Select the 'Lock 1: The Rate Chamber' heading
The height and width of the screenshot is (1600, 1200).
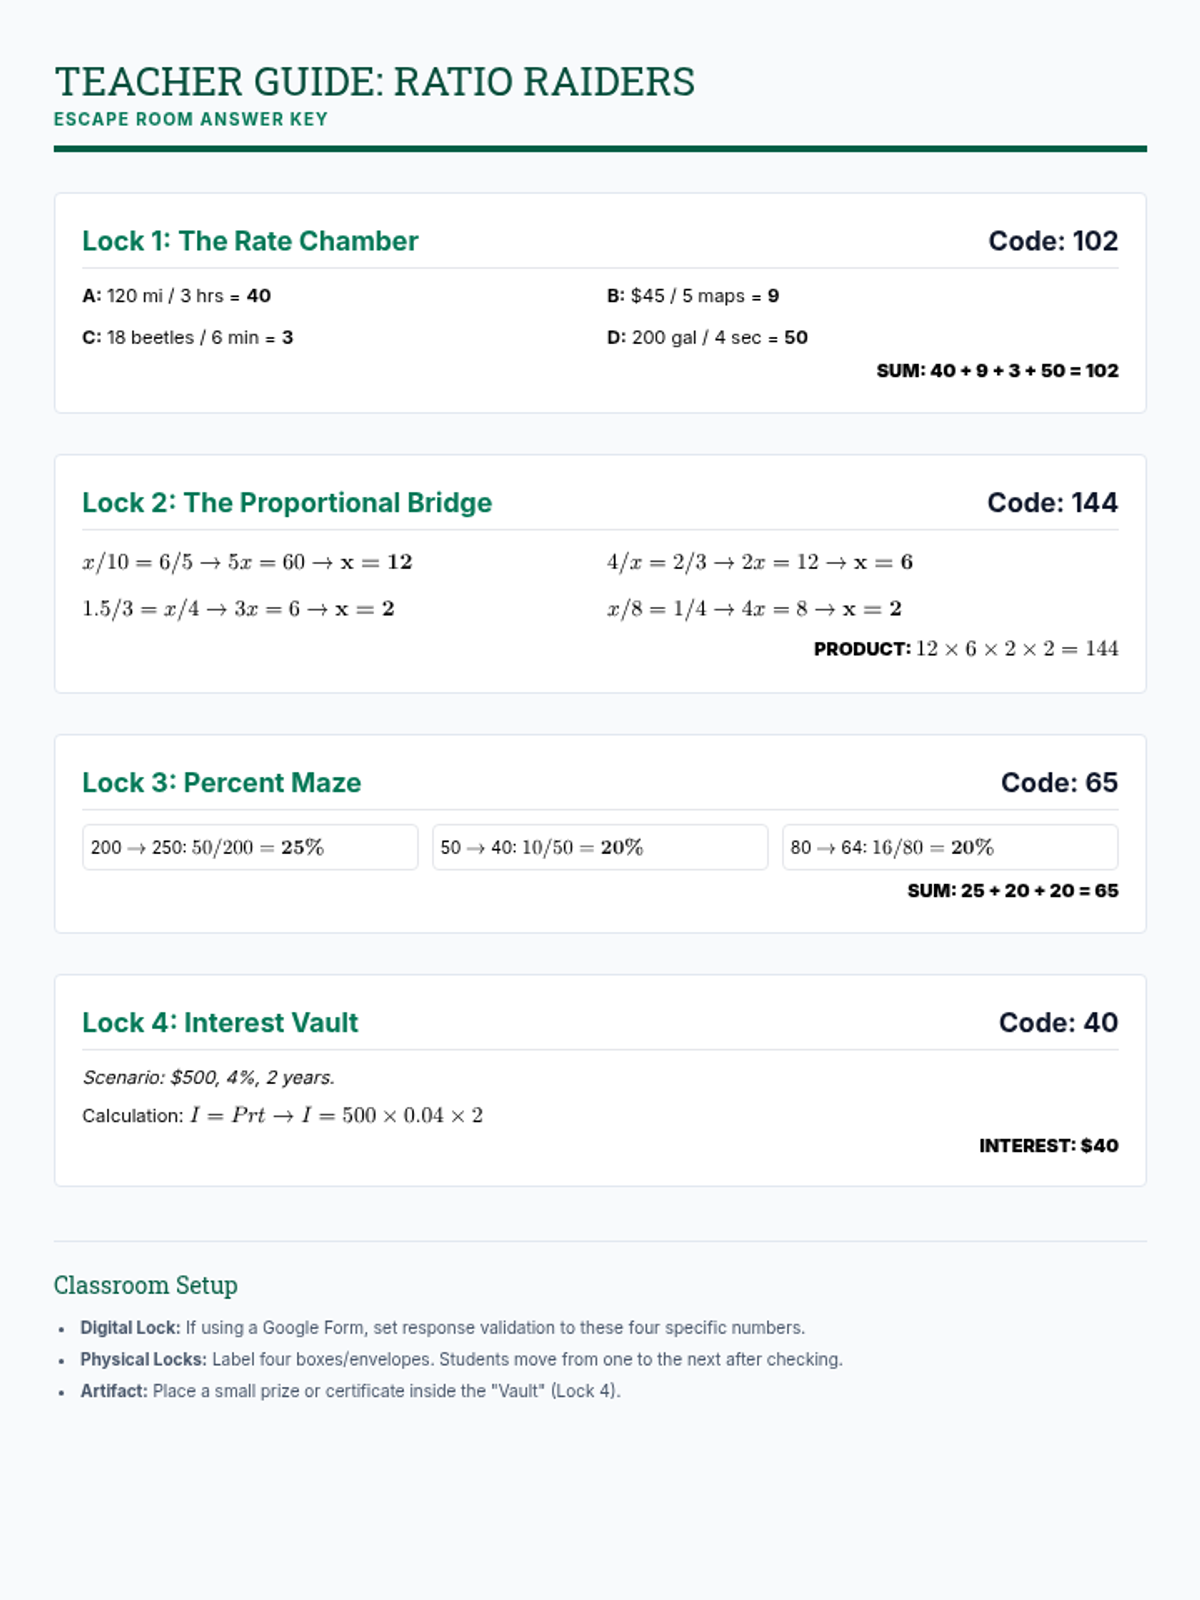coord(250,241)
